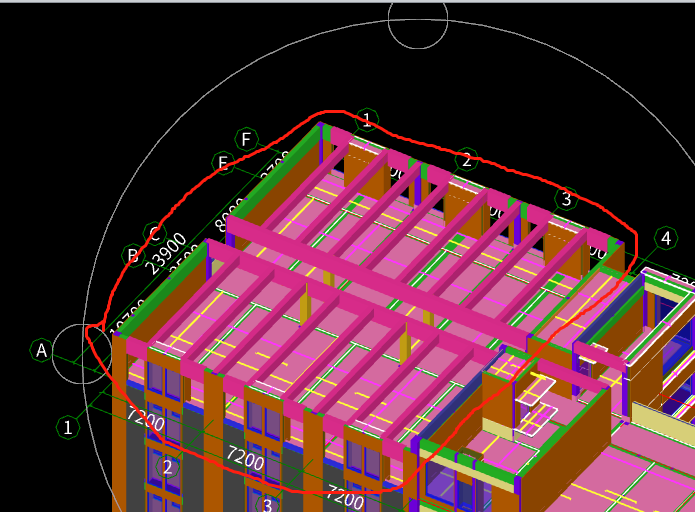This screenshot has height=512, width=695.
Task: Click the orbit ring's handle circle beside bubble A
Action: click(82, 353)
